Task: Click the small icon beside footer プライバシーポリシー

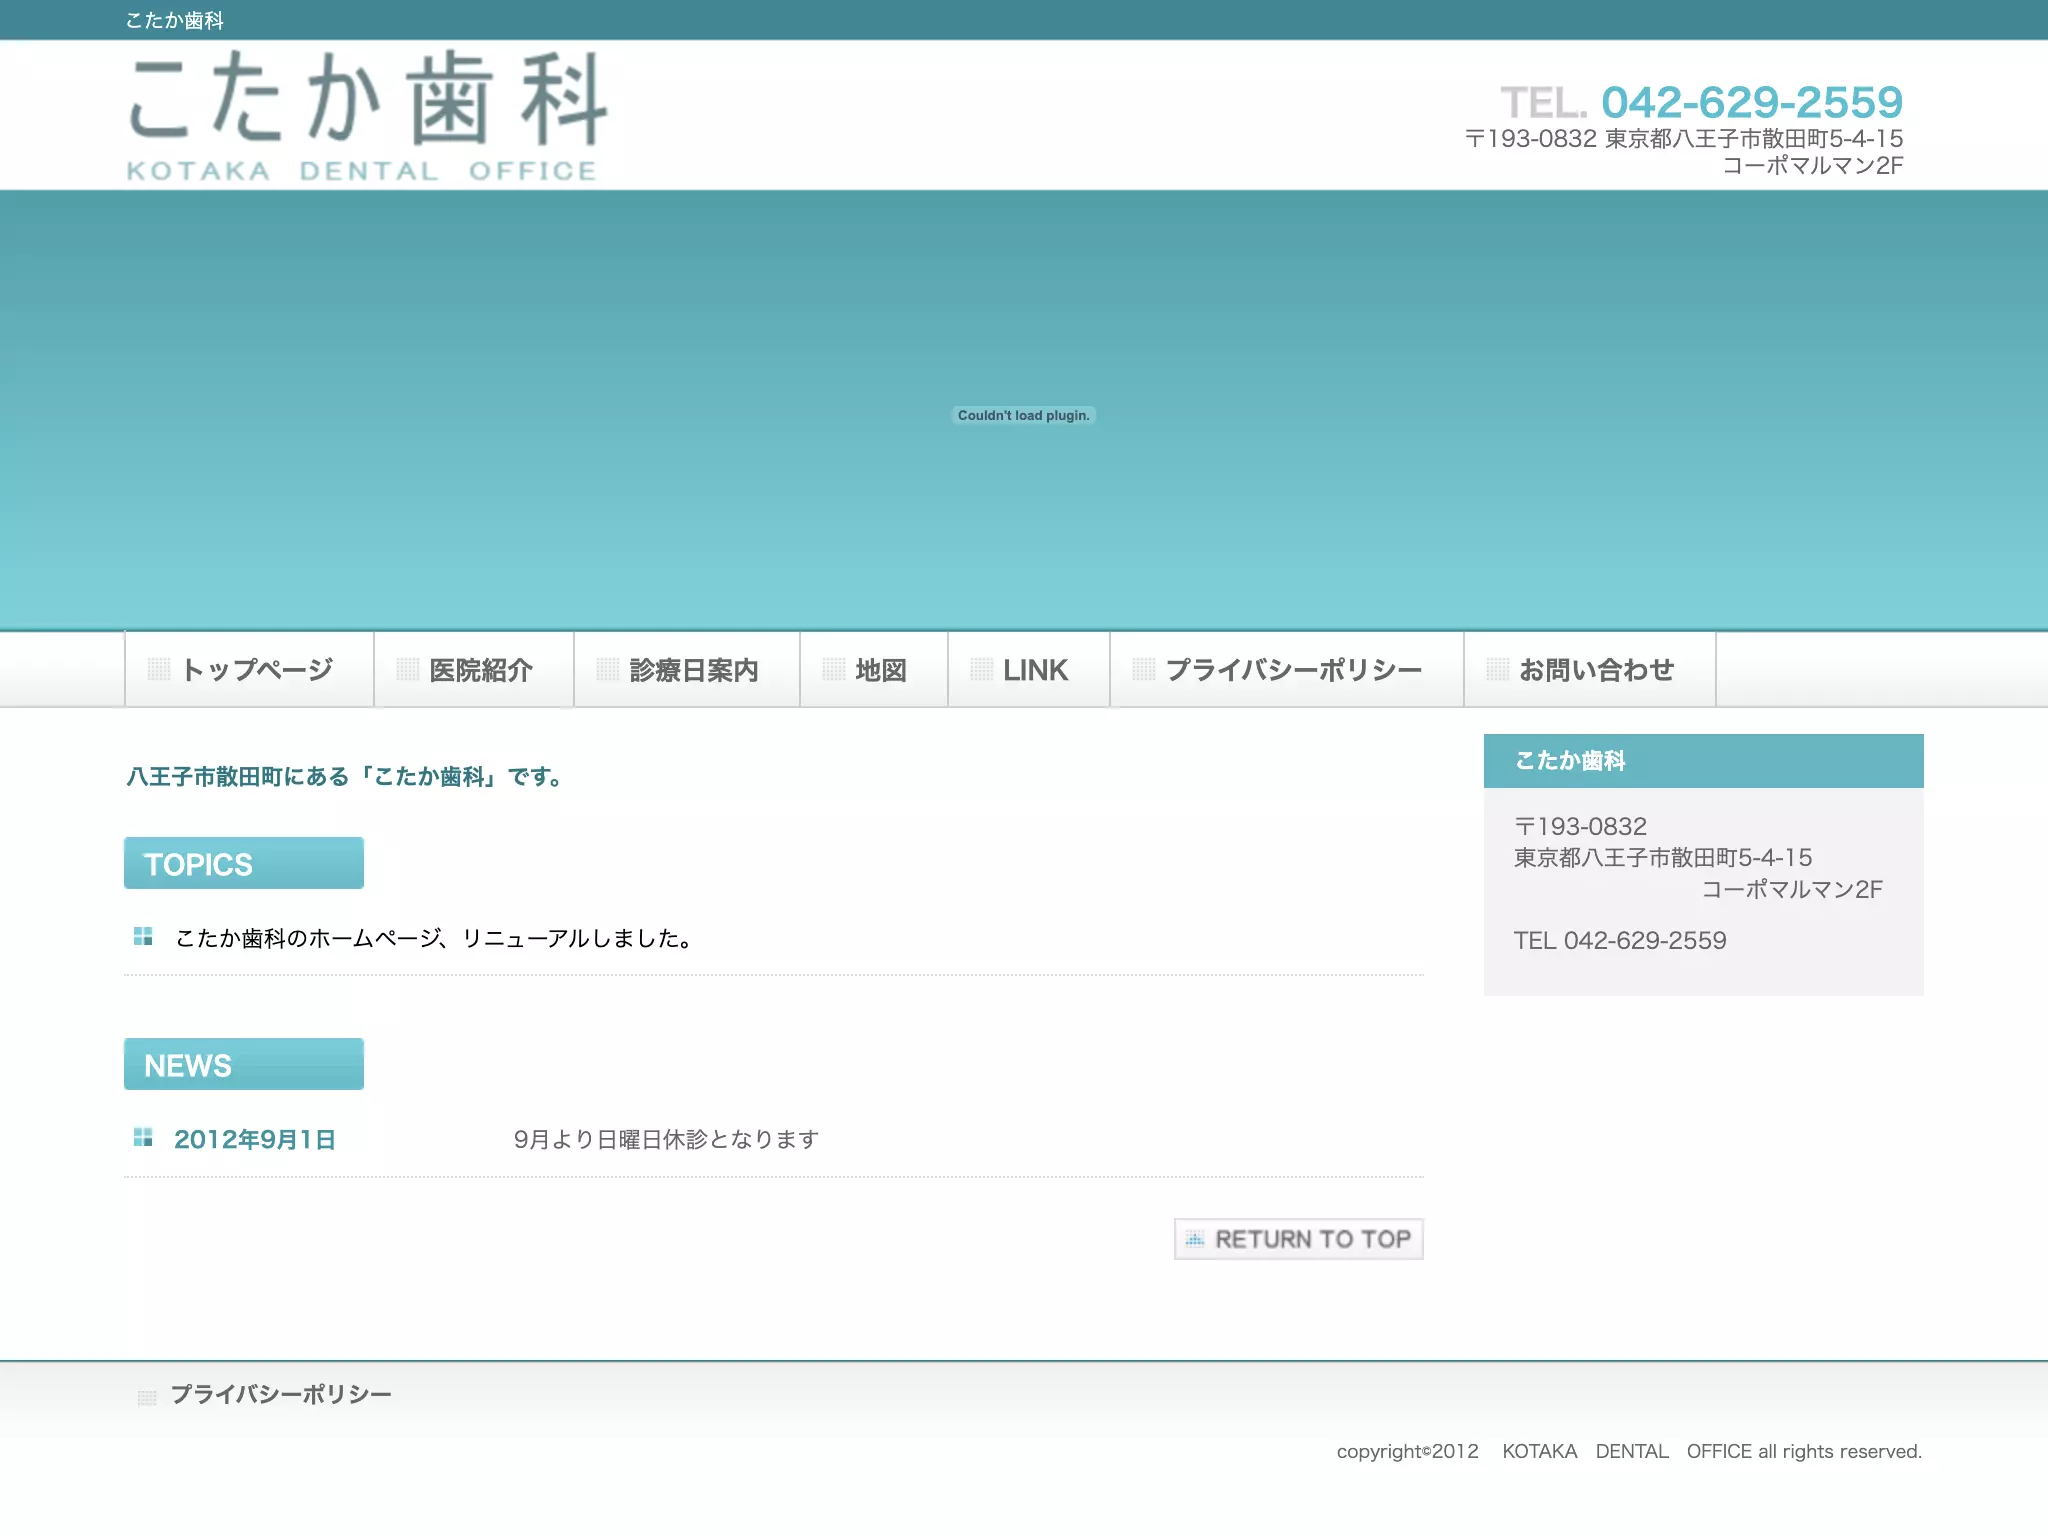Action: point(147,1397)
